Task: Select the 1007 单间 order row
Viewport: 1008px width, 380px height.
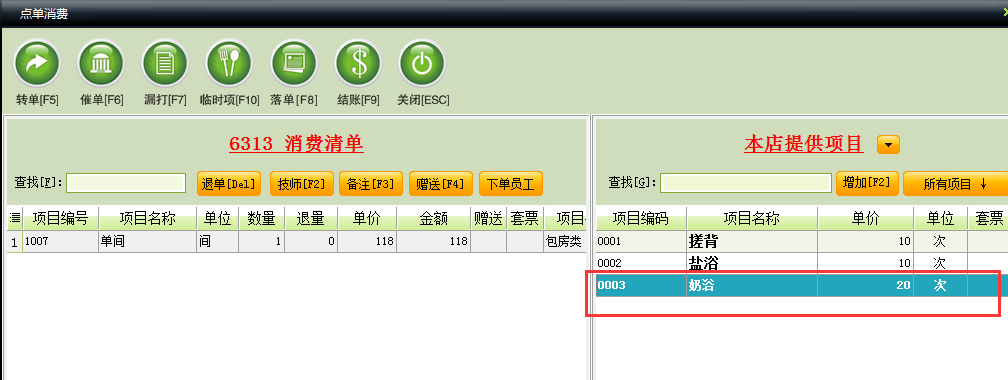Action: [x=296, y=242]
